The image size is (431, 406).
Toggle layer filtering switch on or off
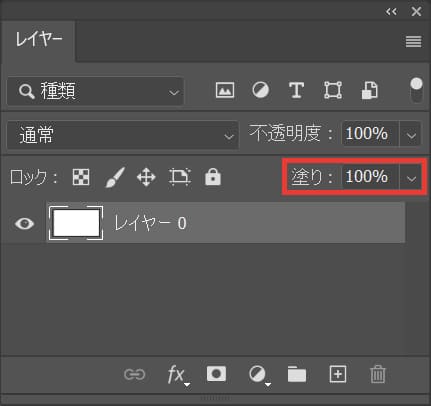point(416,90)
